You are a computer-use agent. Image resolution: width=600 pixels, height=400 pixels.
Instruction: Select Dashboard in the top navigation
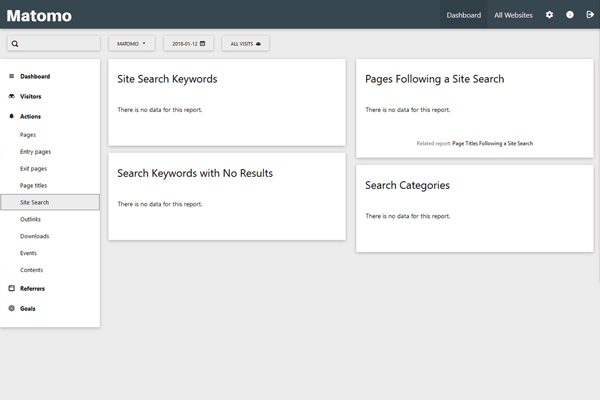464,15
